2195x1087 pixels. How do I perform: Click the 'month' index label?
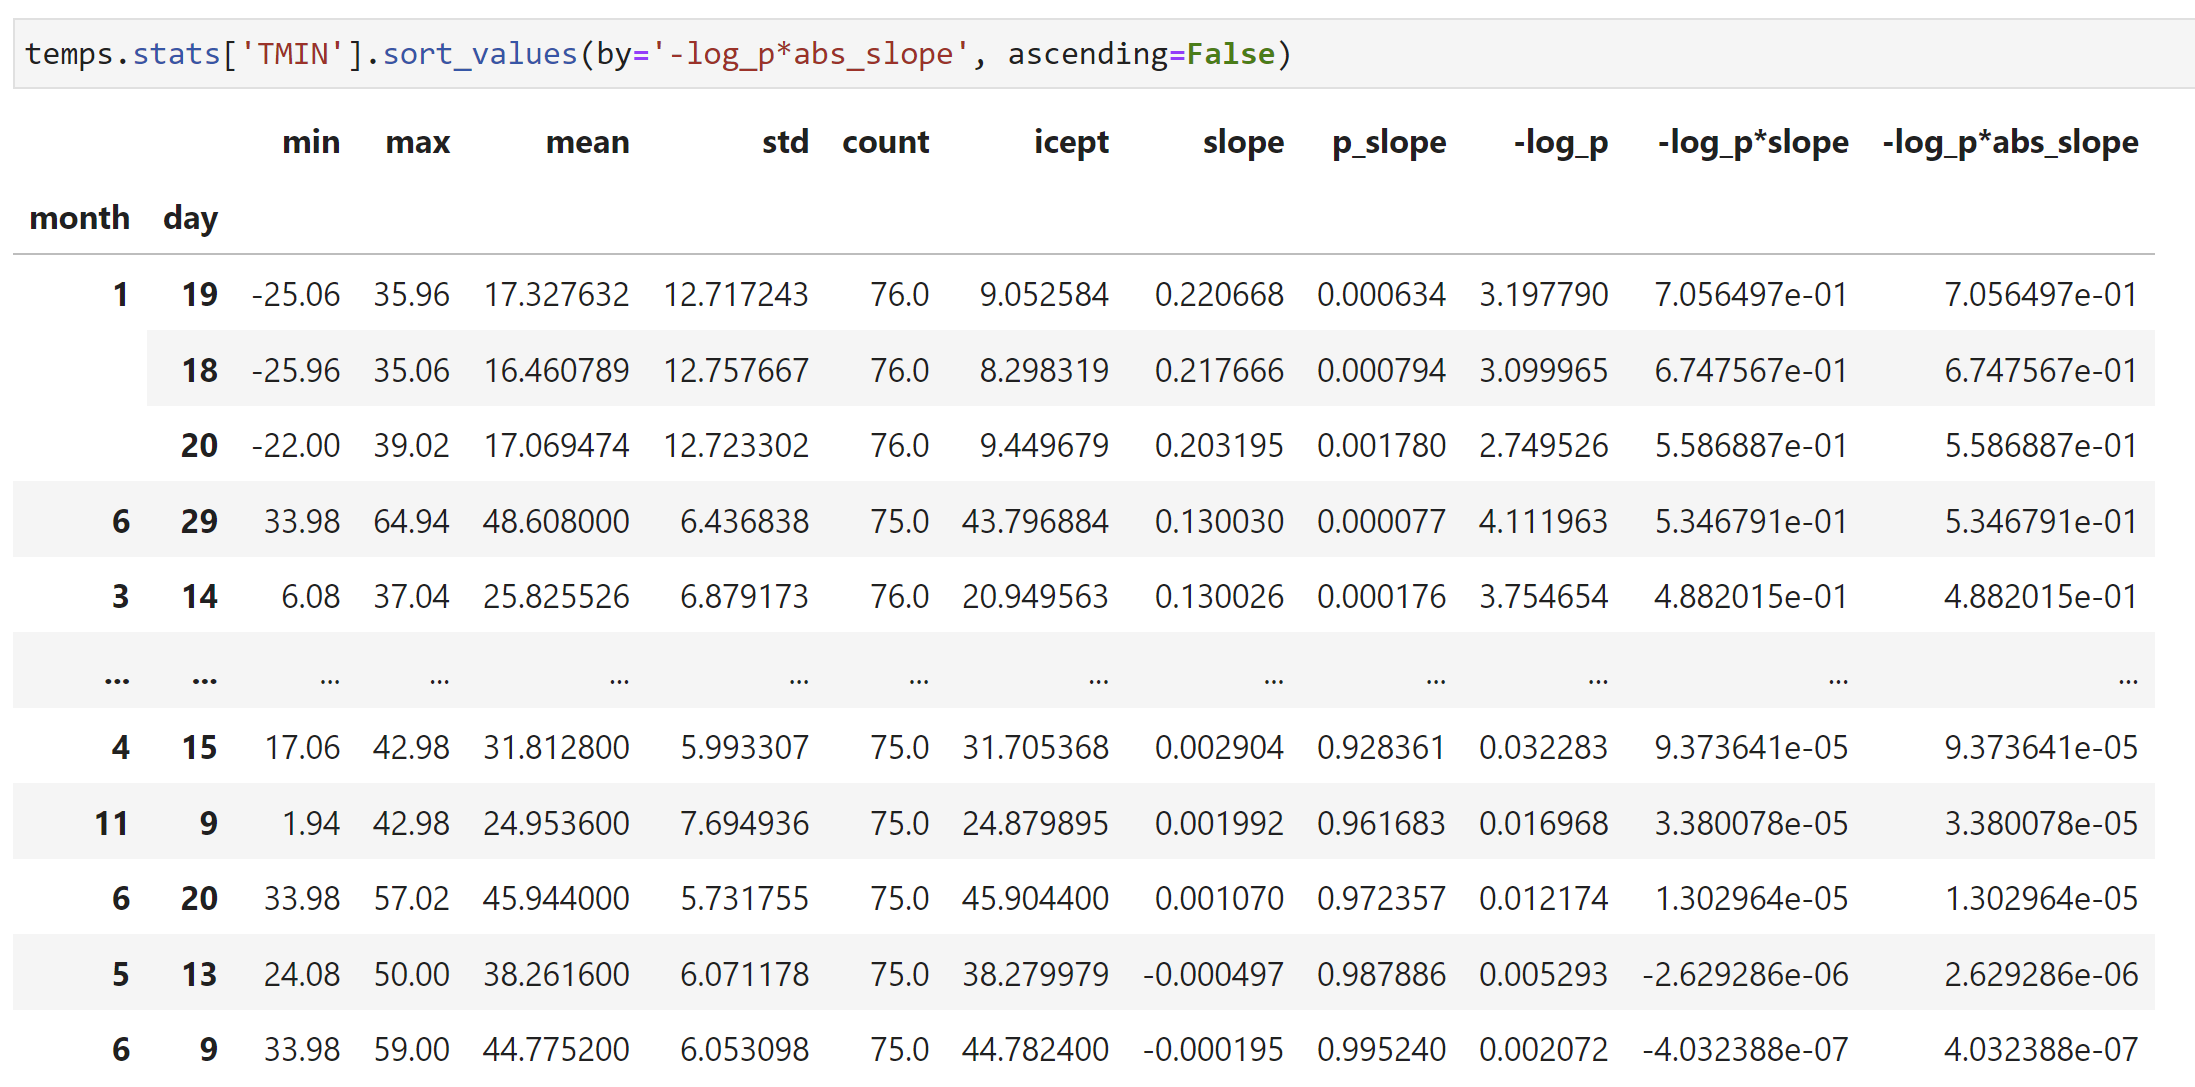80,218
